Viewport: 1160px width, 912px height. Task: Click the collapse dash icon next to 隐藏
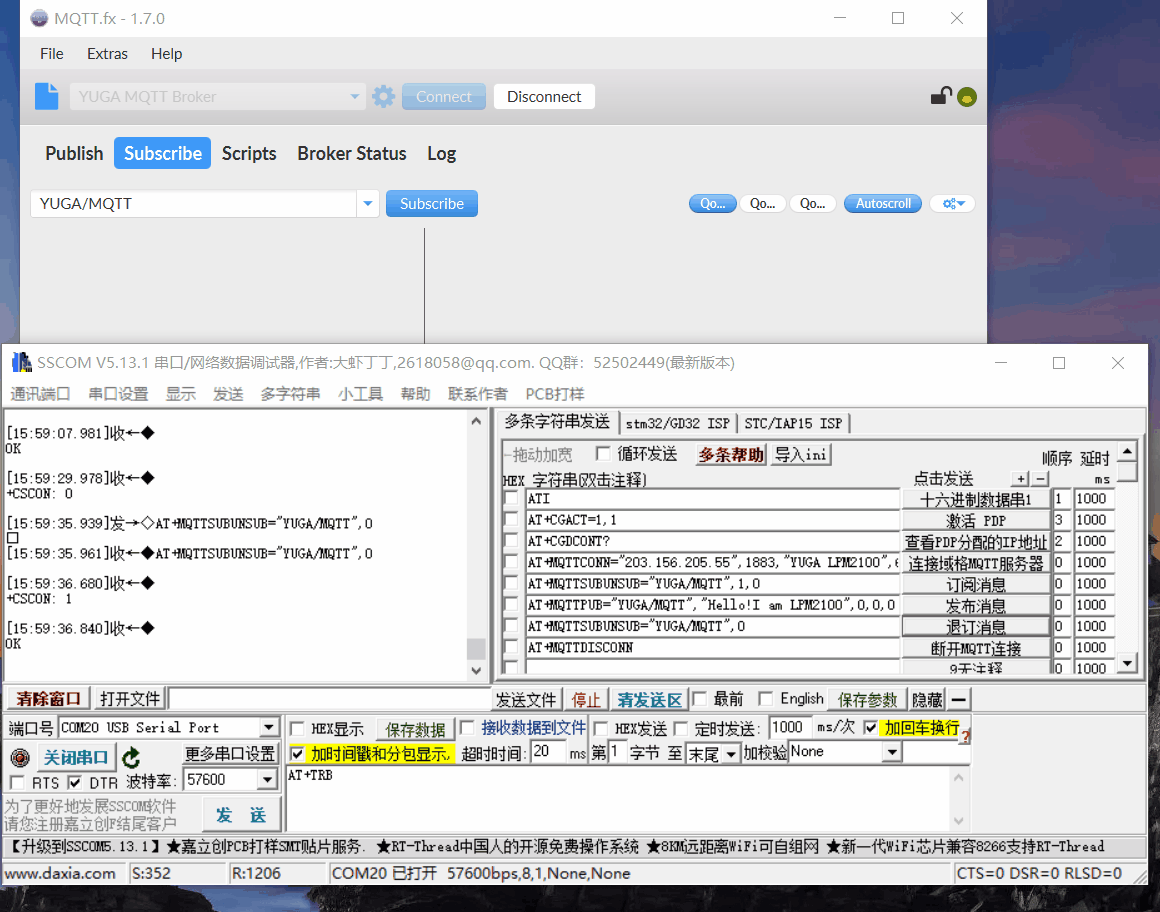(957, 699)
